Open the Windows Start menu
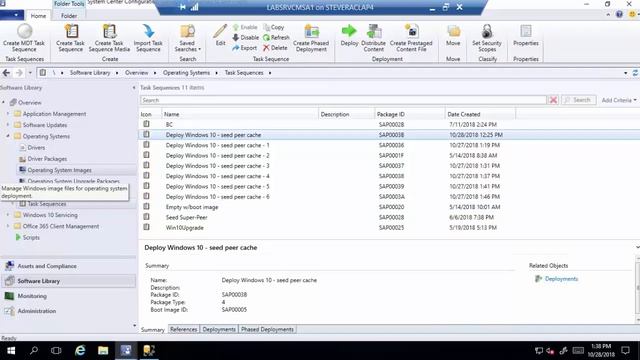The height and width of the screenshot is (360, 640). pyautogui.click(x=11, y=350)
